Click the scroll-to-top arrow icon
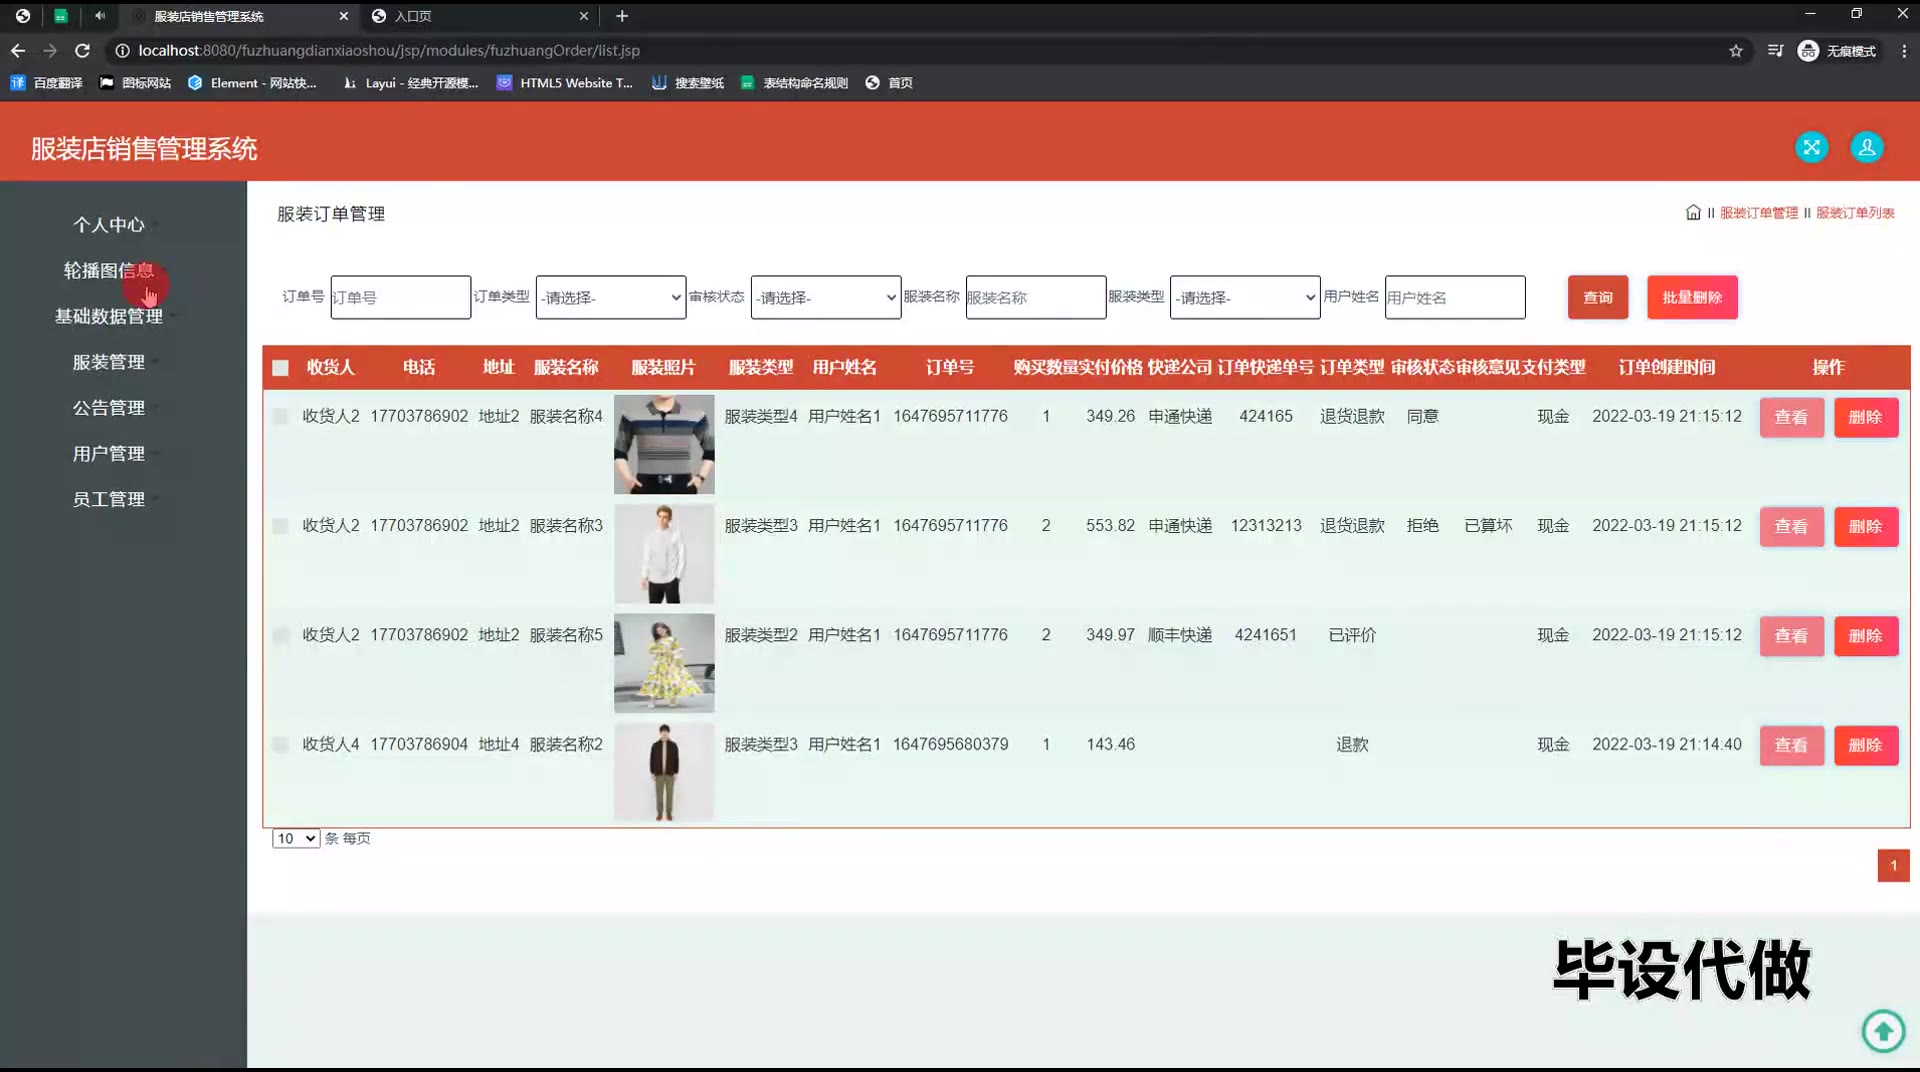The width and height of the screenshot is (1920, 1072). (x=1883, y=1031)
